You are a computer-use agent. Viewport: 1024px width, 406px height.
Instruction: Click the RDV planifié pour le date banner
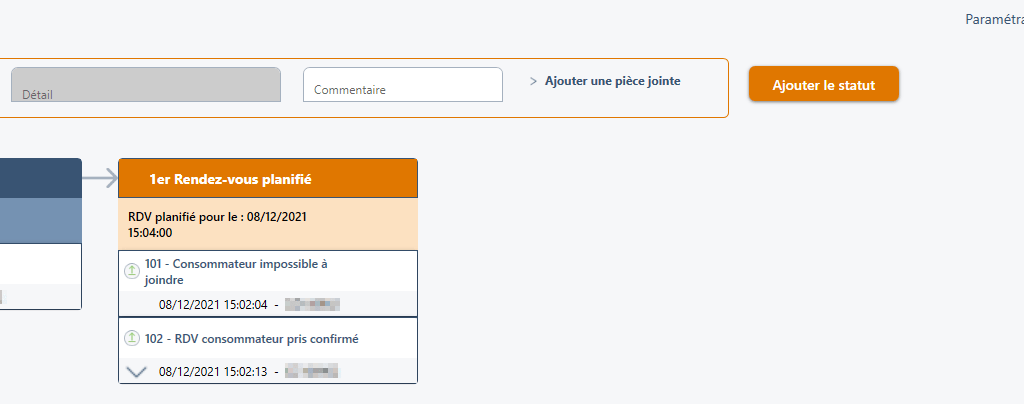[x=268, y=224]
